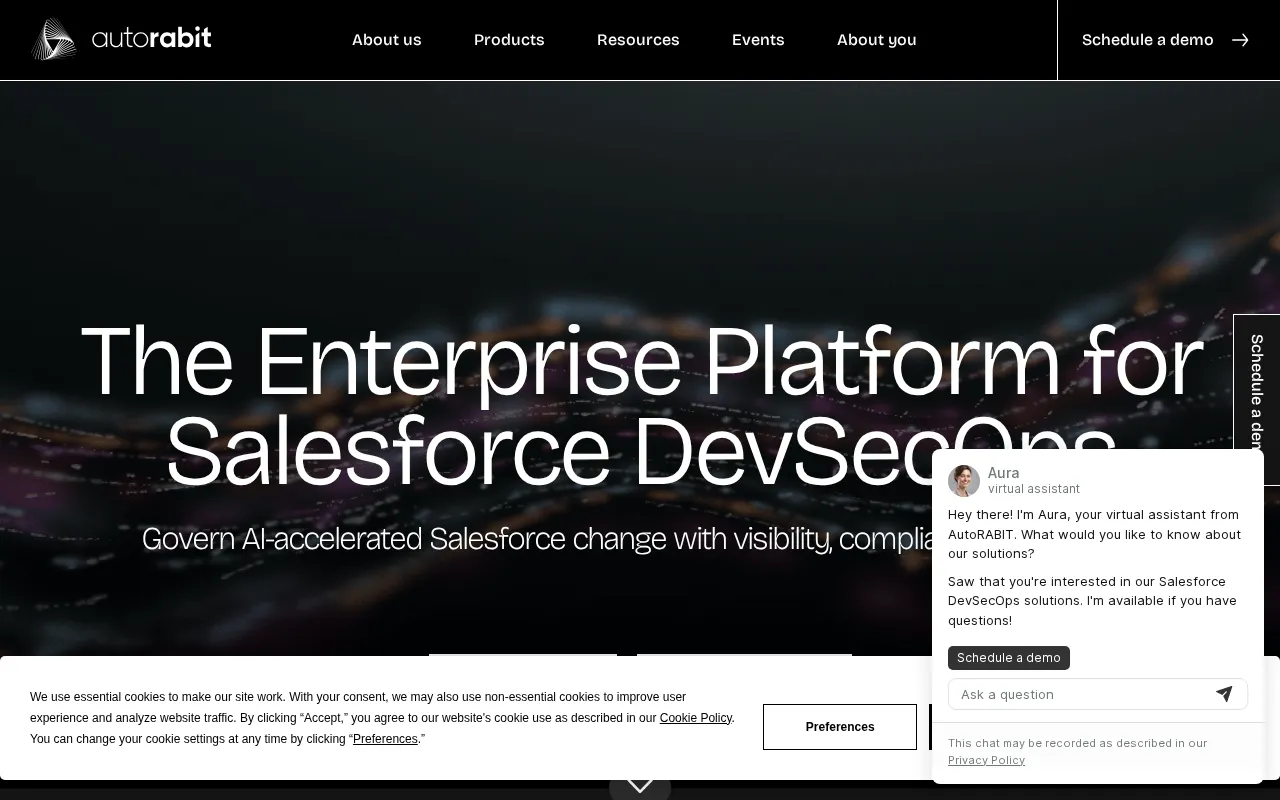Click the Schedule a demo chat chip
1280x800 pixels.
(x=1009, y=658)
